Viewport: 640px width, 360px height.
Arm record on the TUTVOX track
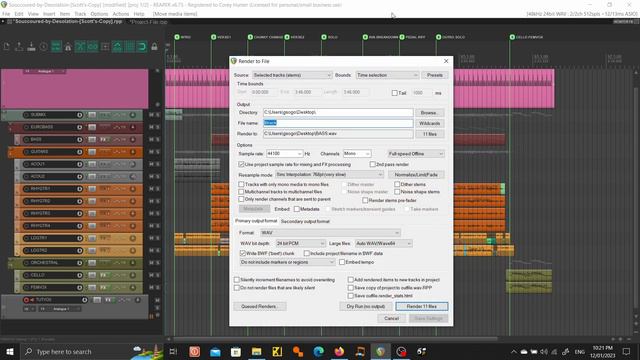[26, 300]
